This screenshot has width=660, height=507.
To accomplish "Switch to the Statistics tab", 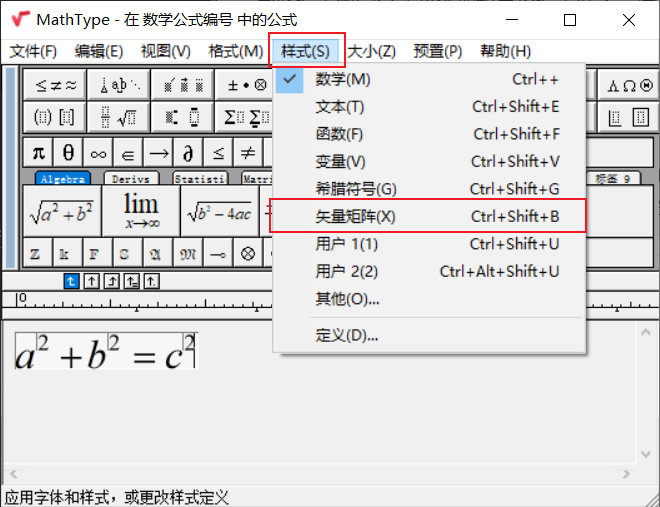I will point(200,179).
